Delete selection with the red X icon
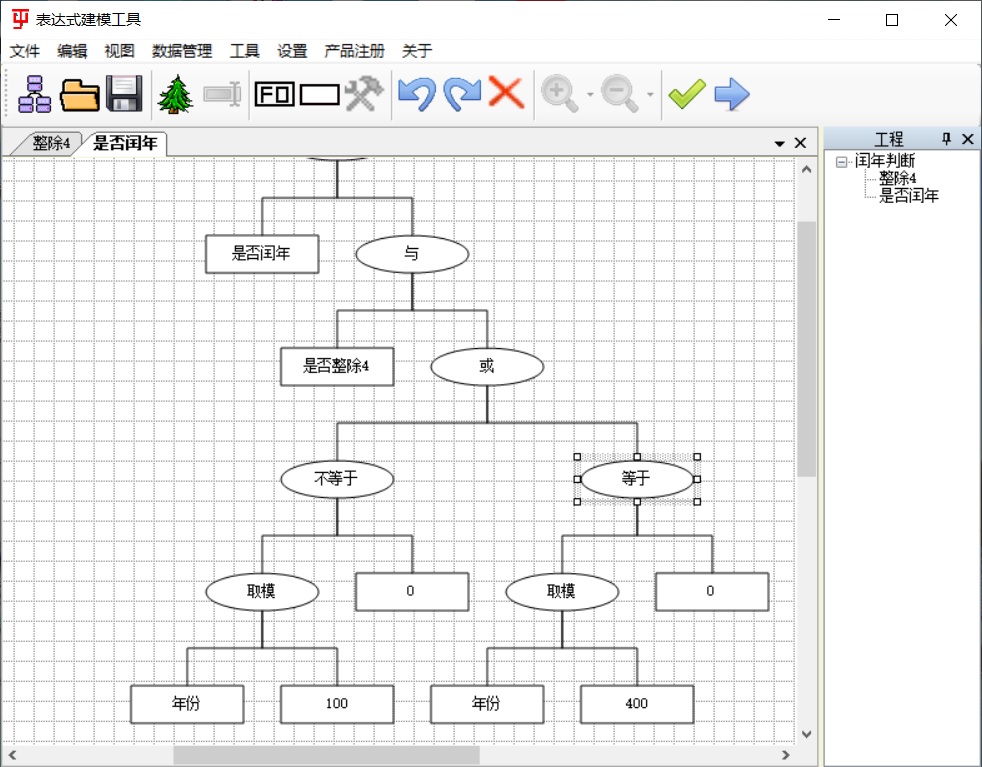 click(x=506, y=94)
